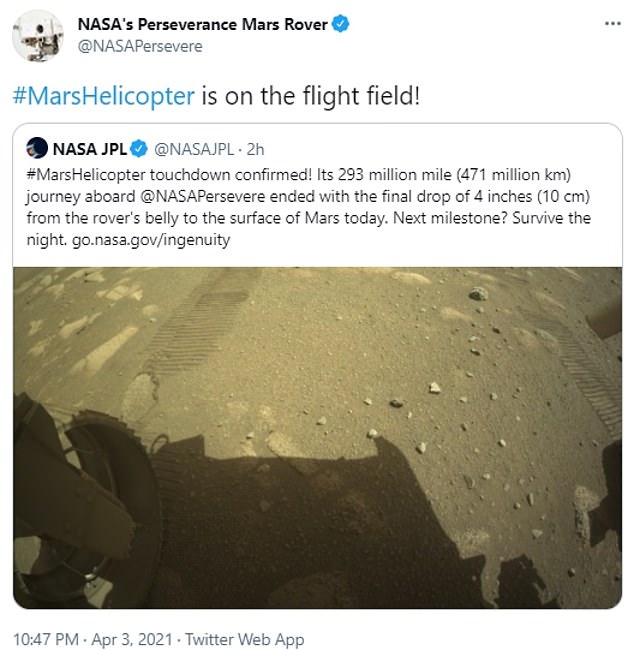
Task: Open the @NASAJPL handle in quoted tweet
Action: coord(194,149)
